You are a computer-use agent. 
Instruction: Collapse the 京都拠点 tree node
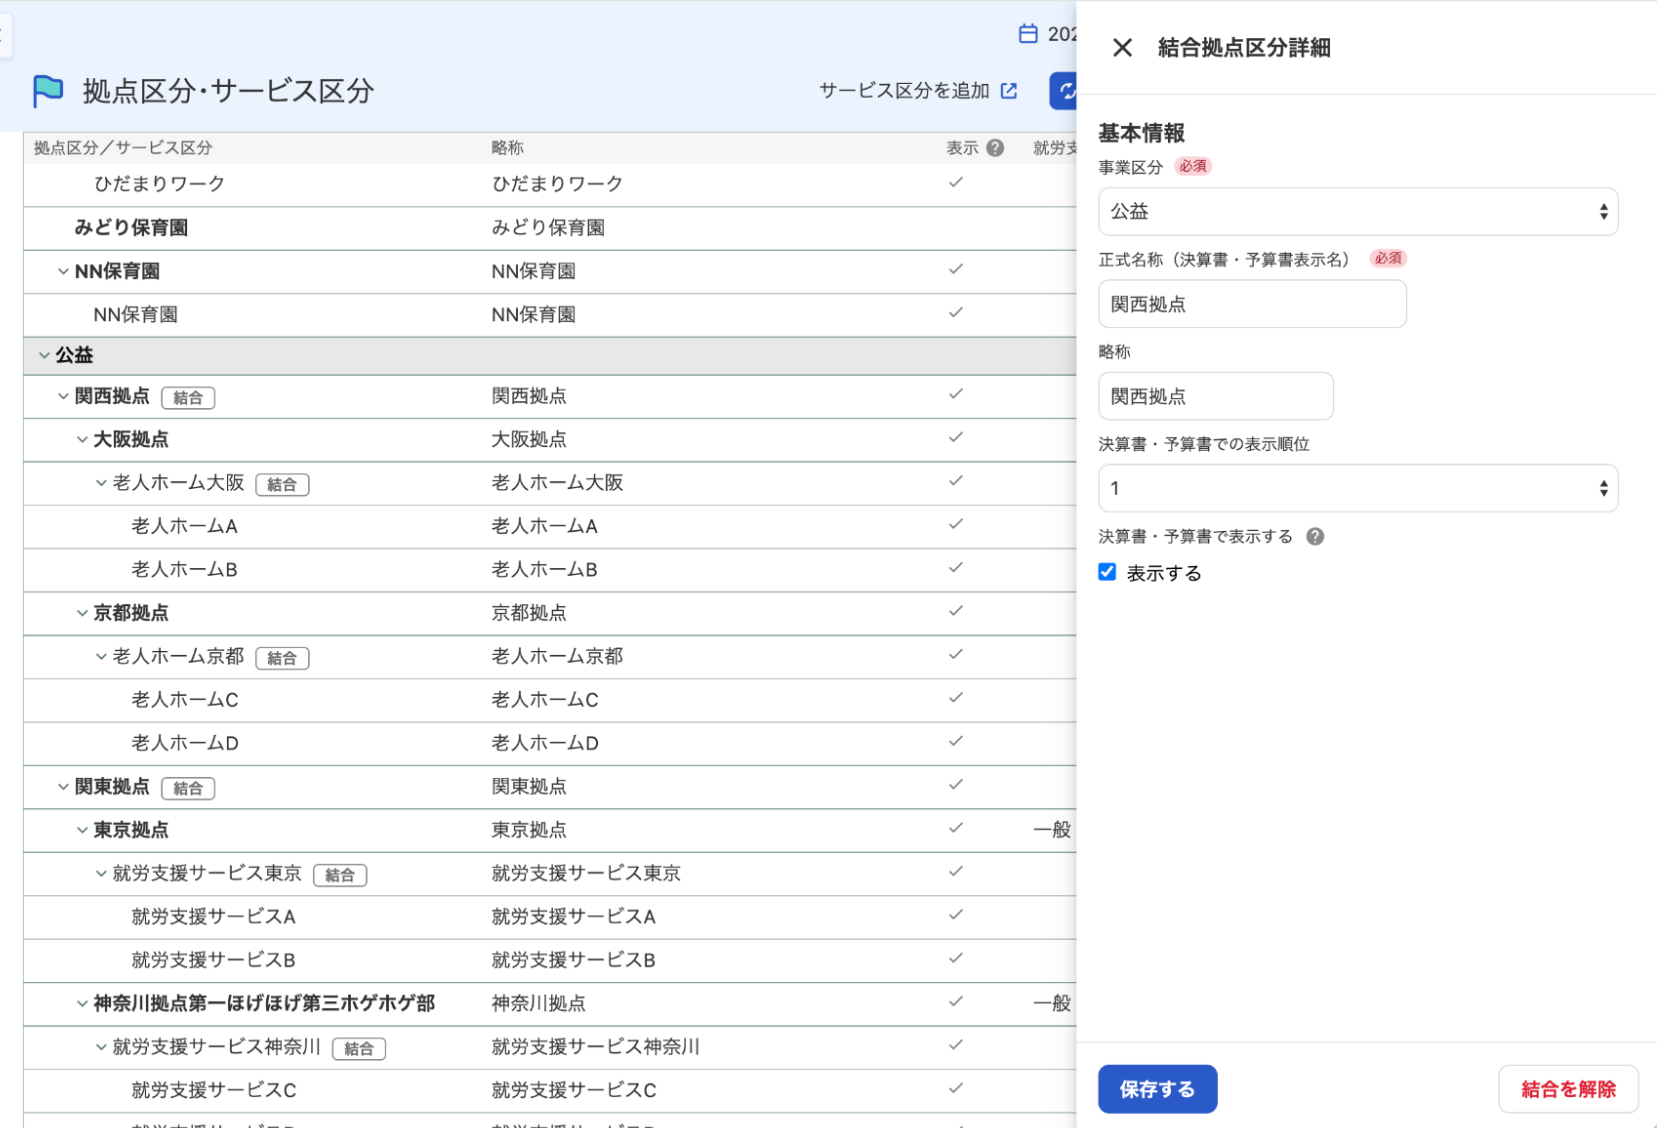point(82,613)
